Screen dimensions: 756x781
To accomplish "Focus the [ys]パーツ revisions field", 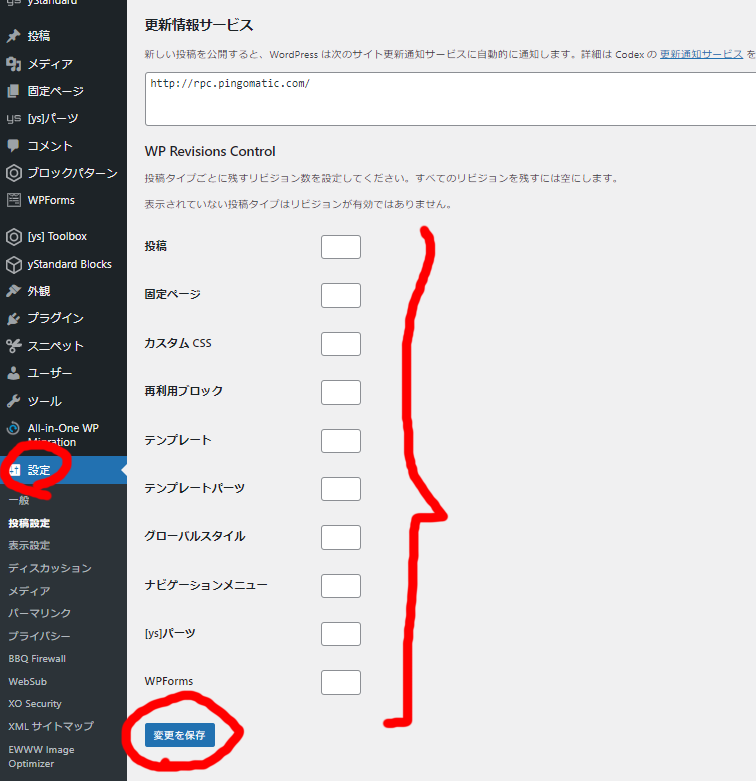I will coord(341,634).
